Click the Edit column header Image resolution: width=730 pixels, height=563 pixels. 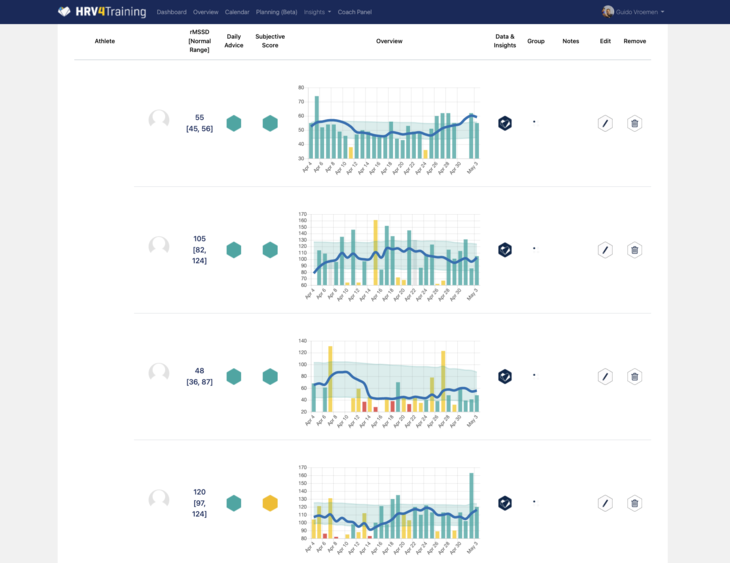(x=605, y=41)
